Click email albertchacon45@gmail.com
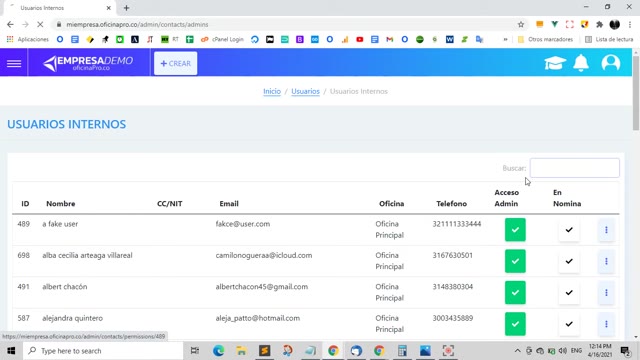The image size is (640, 360). [262, 287]
